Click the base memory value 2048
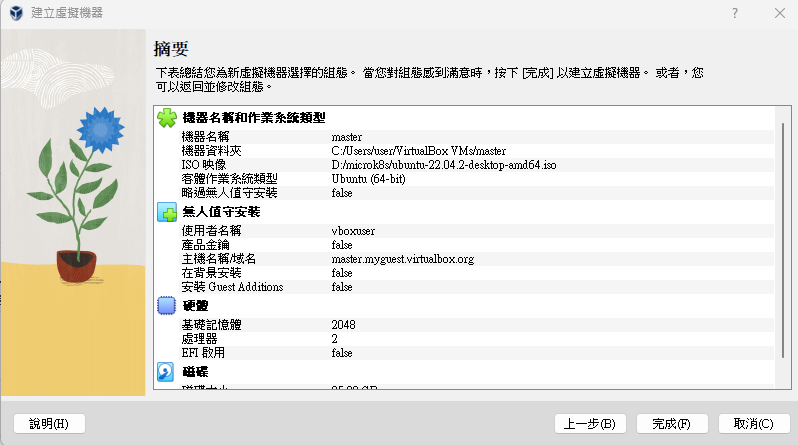 click(x=344, y=324)
